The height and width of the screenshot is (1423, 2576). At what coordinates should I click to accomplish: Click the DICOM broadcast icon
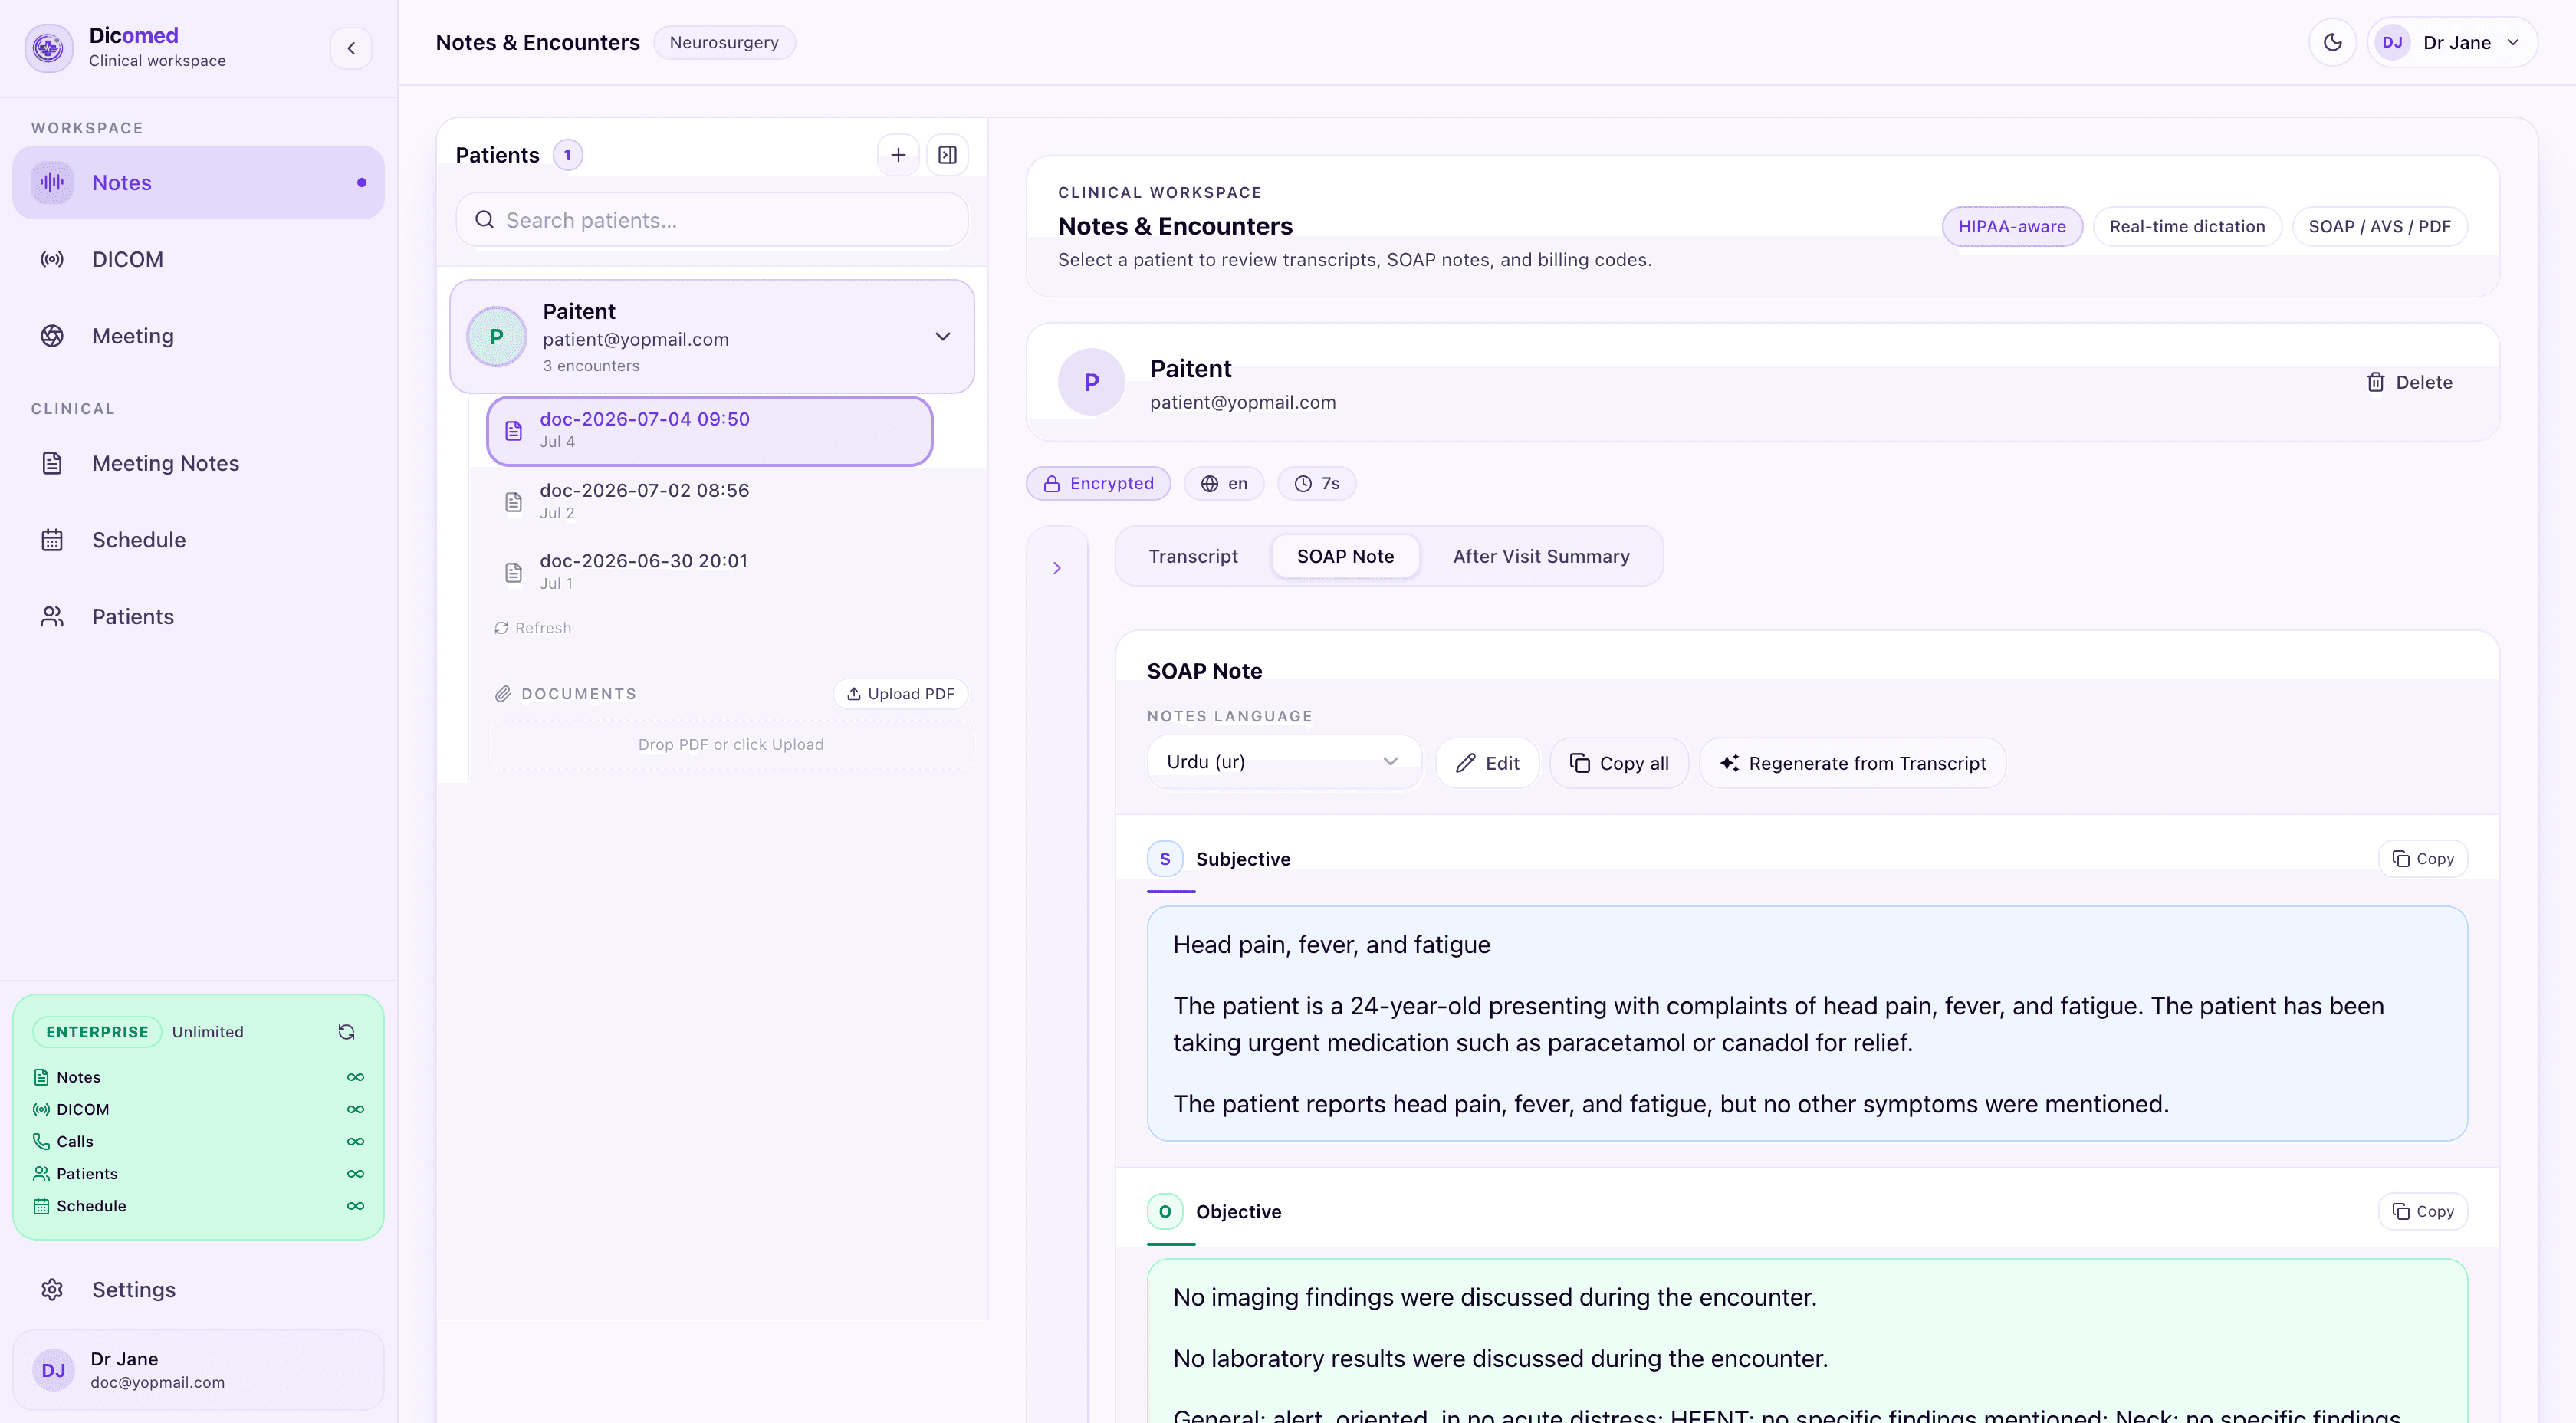pyautogui.click(x=52, y=260)
